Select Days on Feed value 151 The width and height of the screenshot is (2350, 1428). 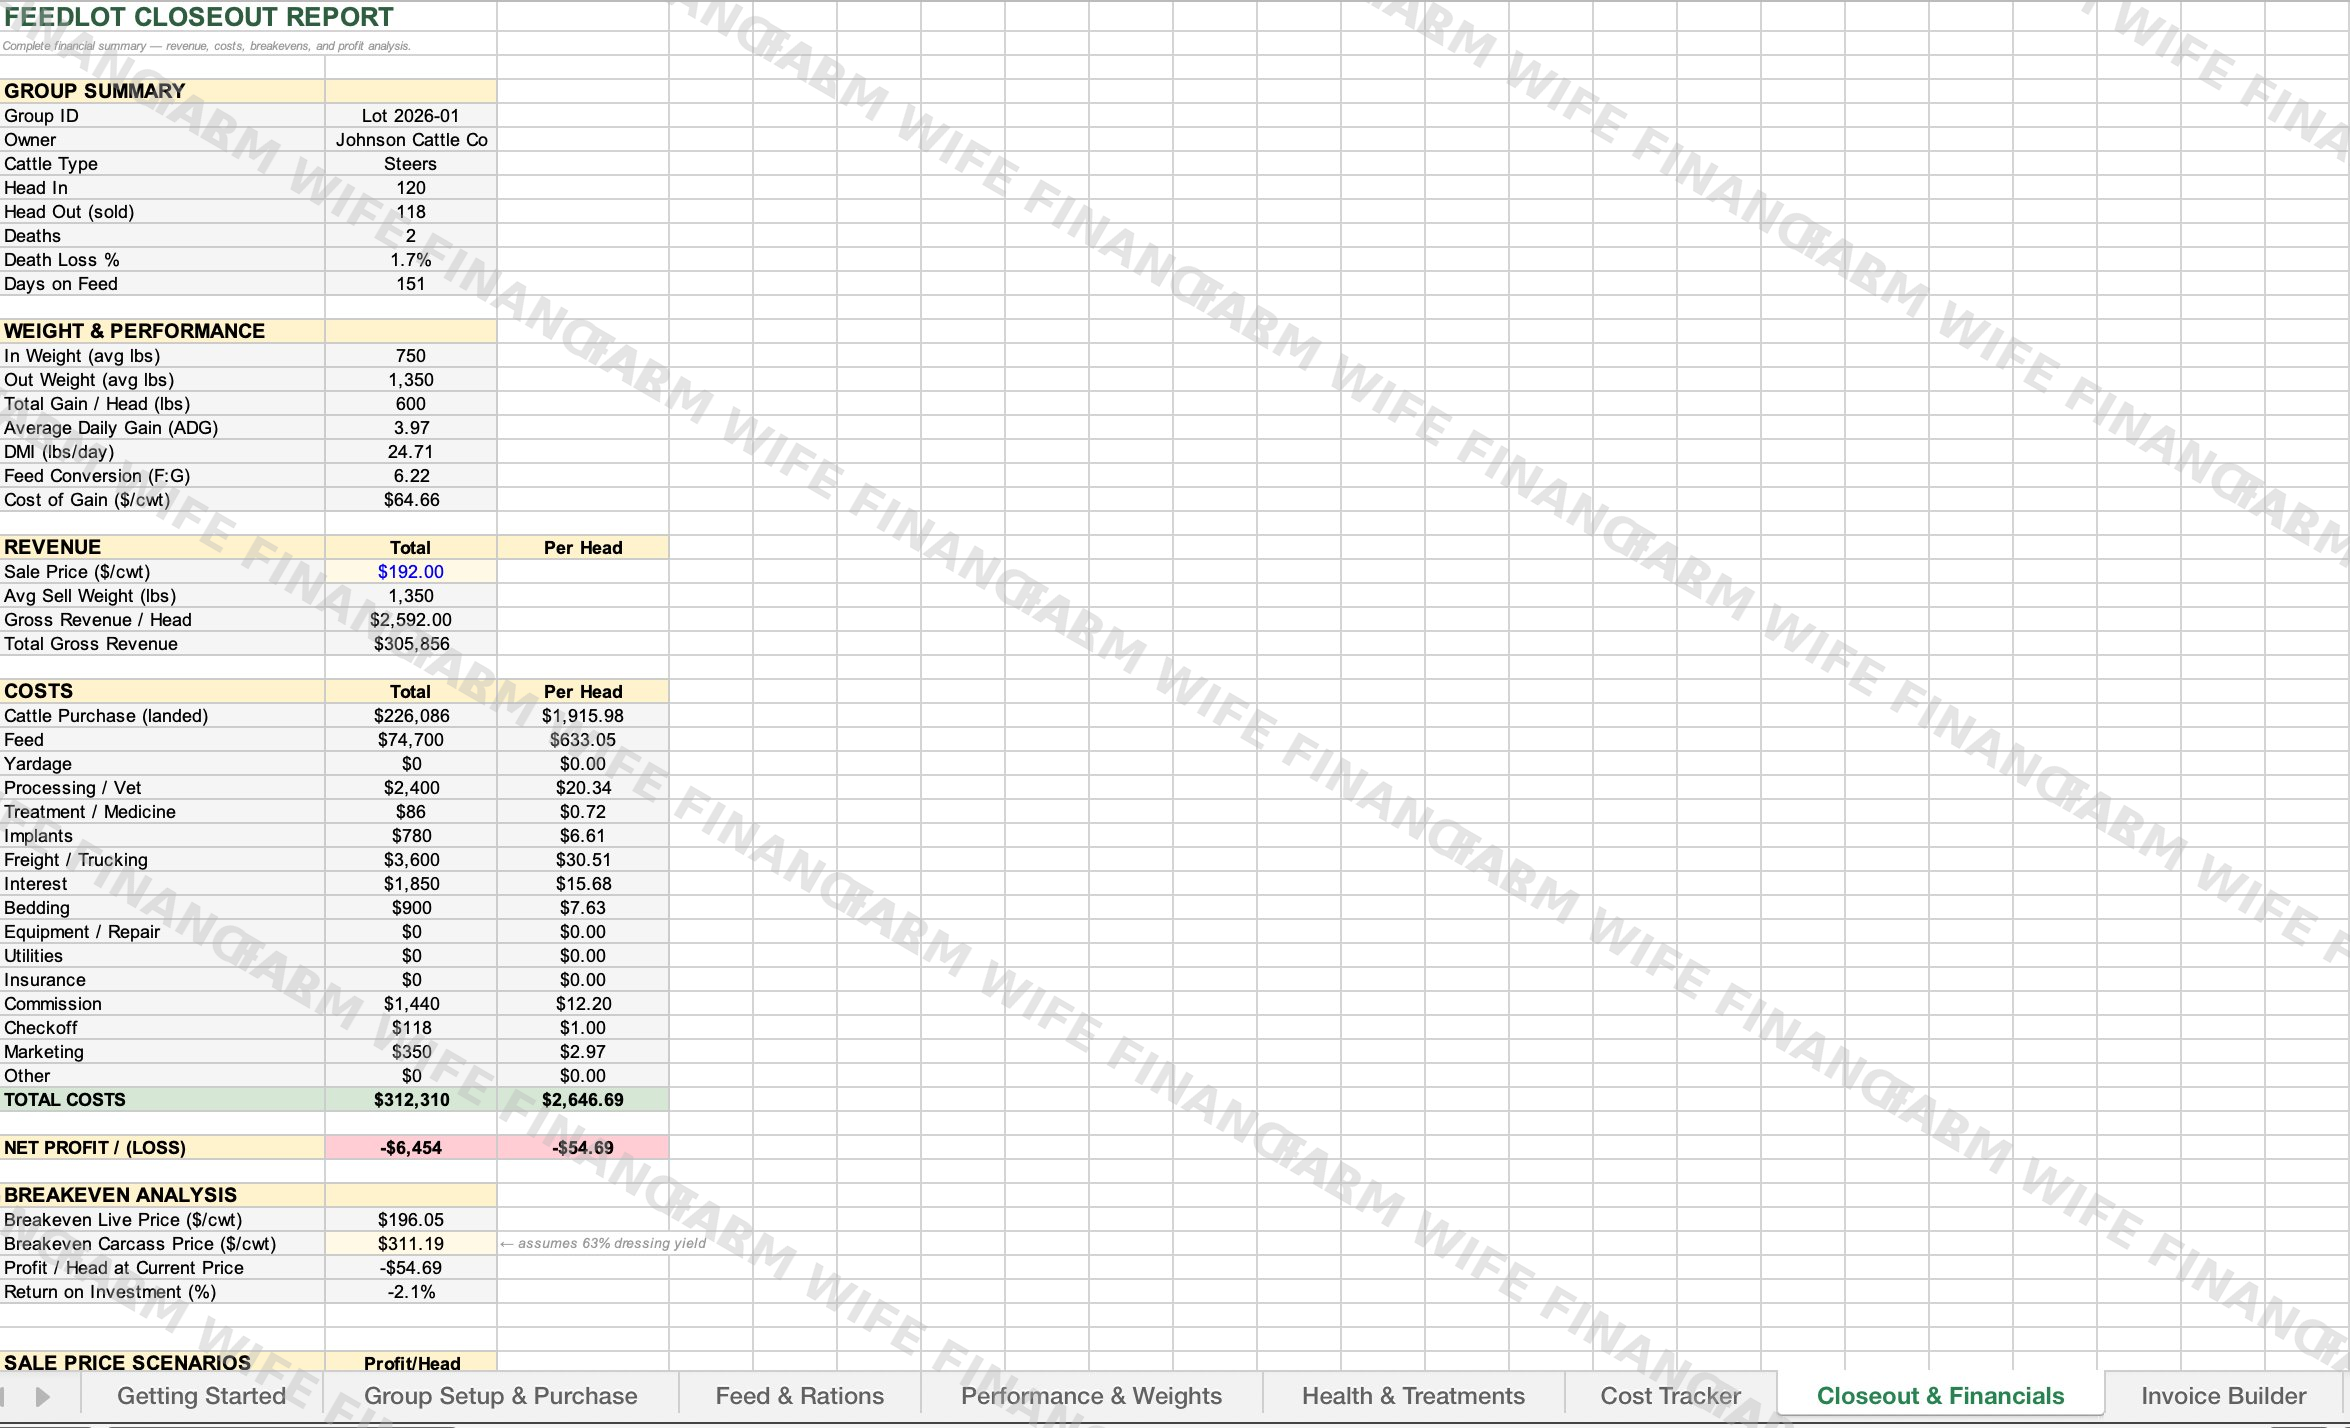(x=410, y=284)
